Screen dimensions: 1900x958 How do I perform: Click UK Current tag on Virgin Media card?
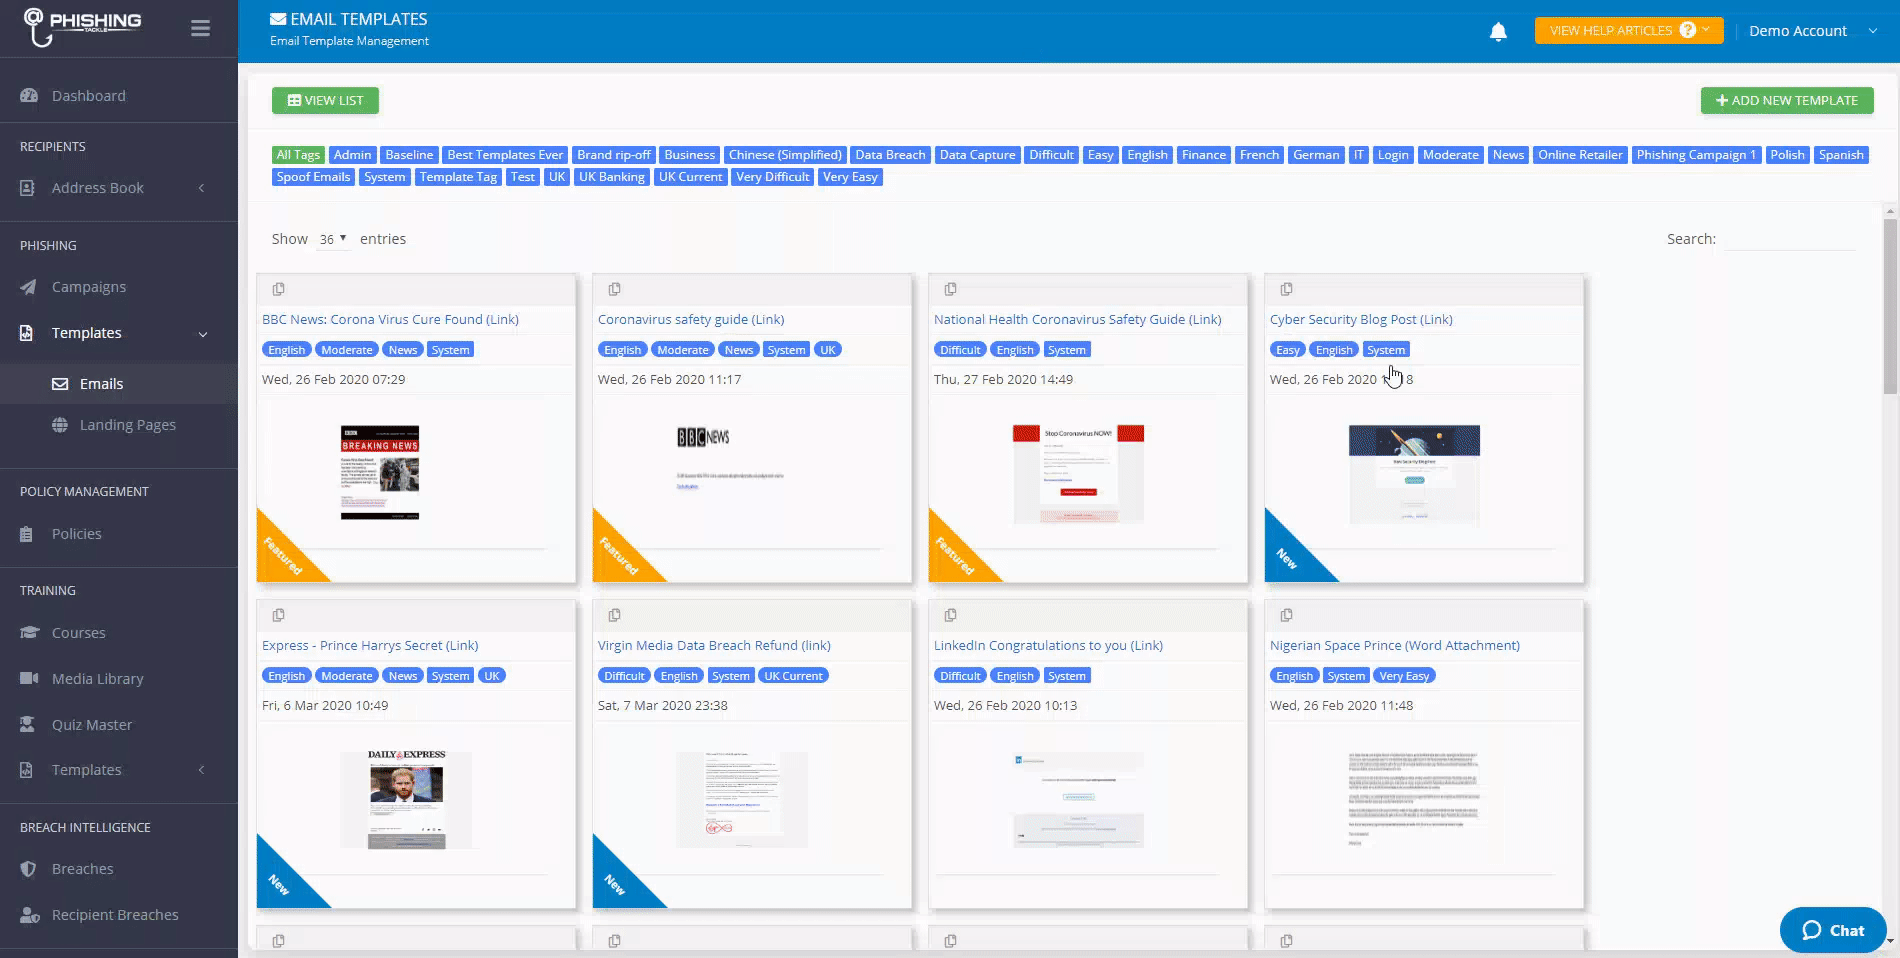pyautogui.click(x=793, y=676)
